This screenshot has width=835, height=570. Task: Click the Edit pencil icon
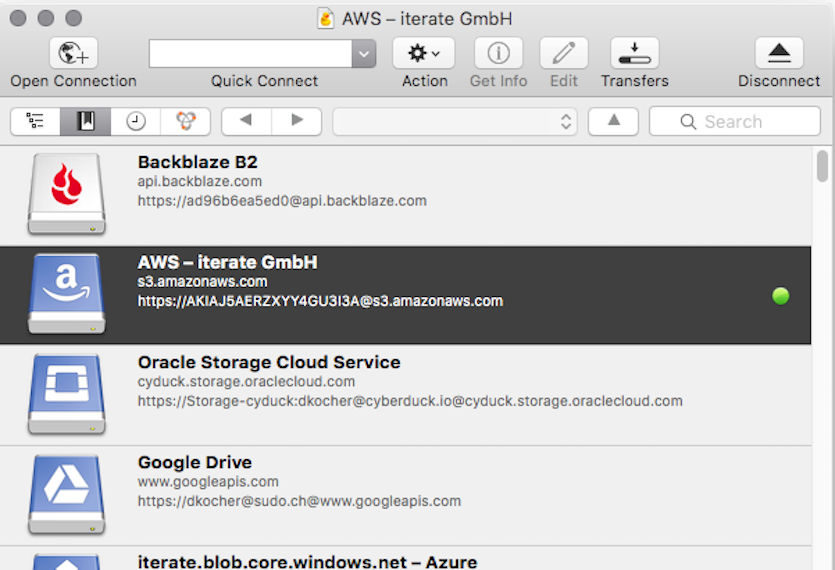563,53
